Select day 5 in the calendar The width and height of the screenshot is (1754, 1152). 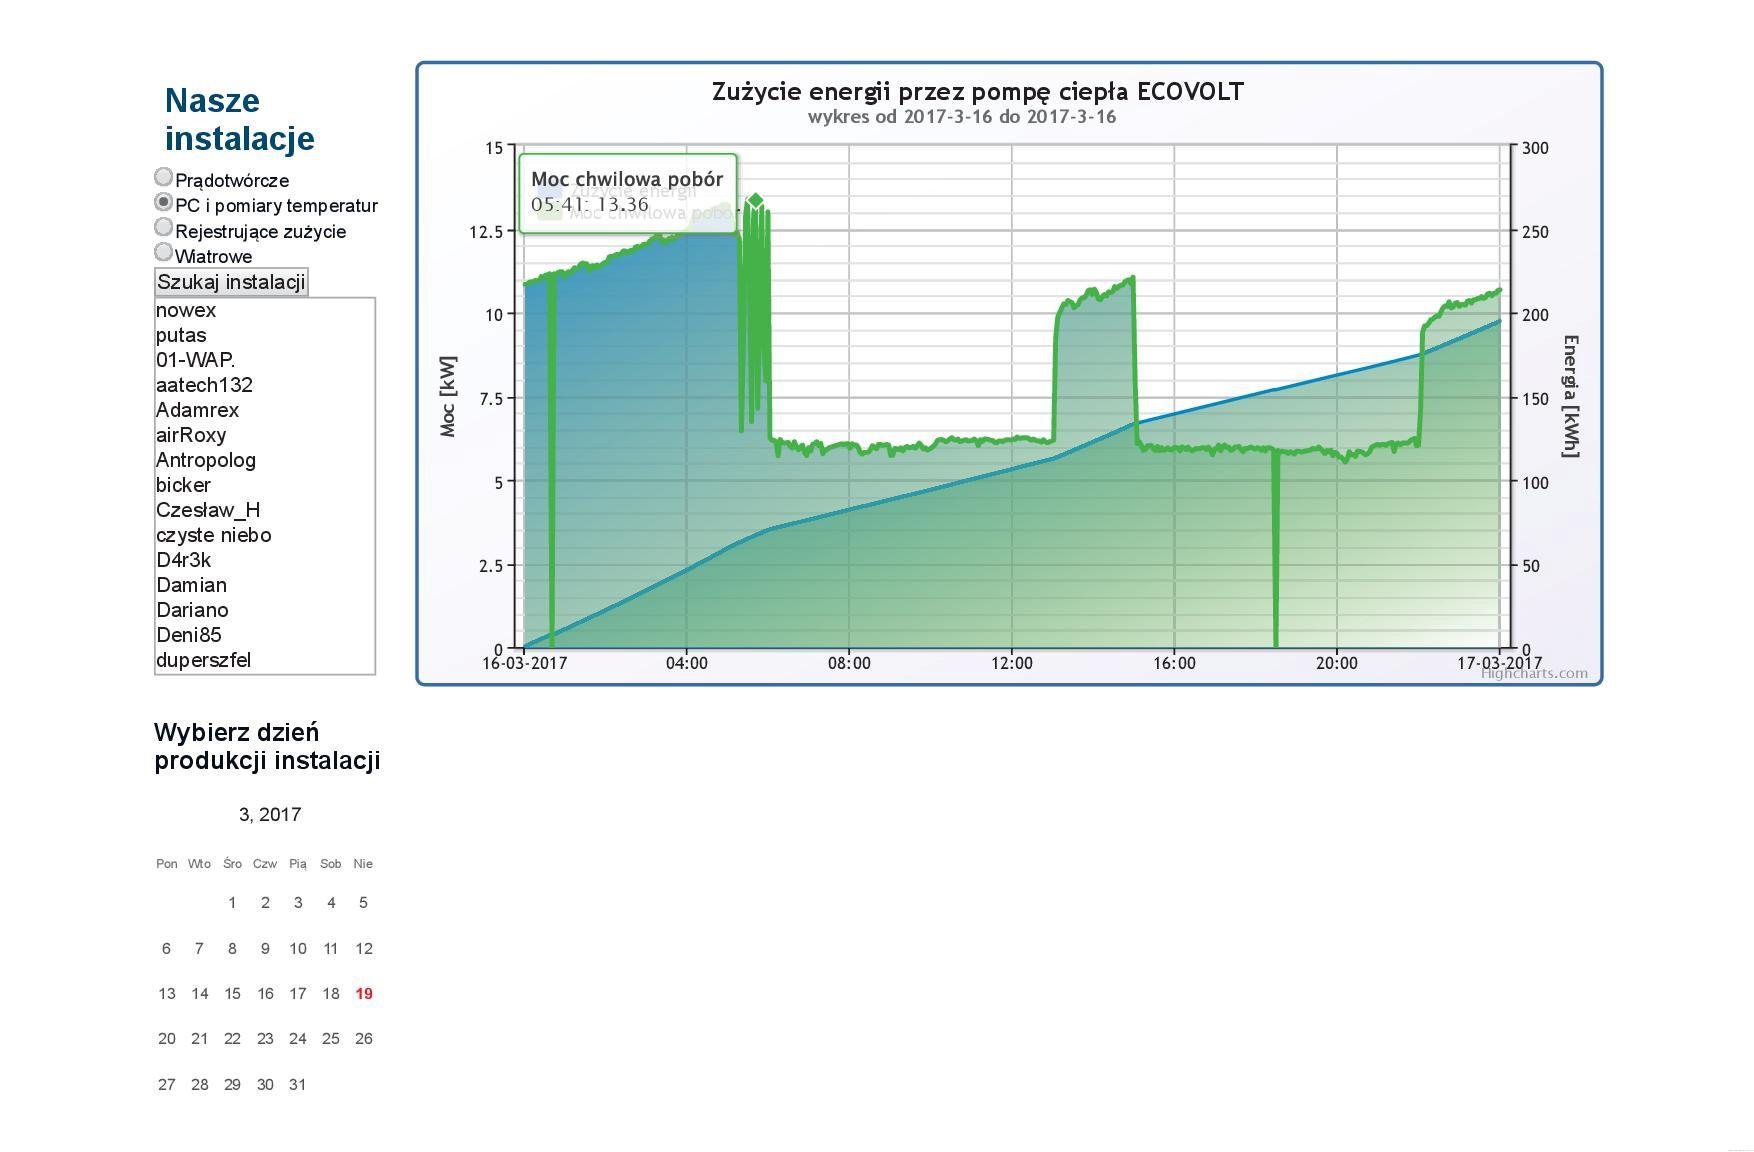[x=363, y=903]
